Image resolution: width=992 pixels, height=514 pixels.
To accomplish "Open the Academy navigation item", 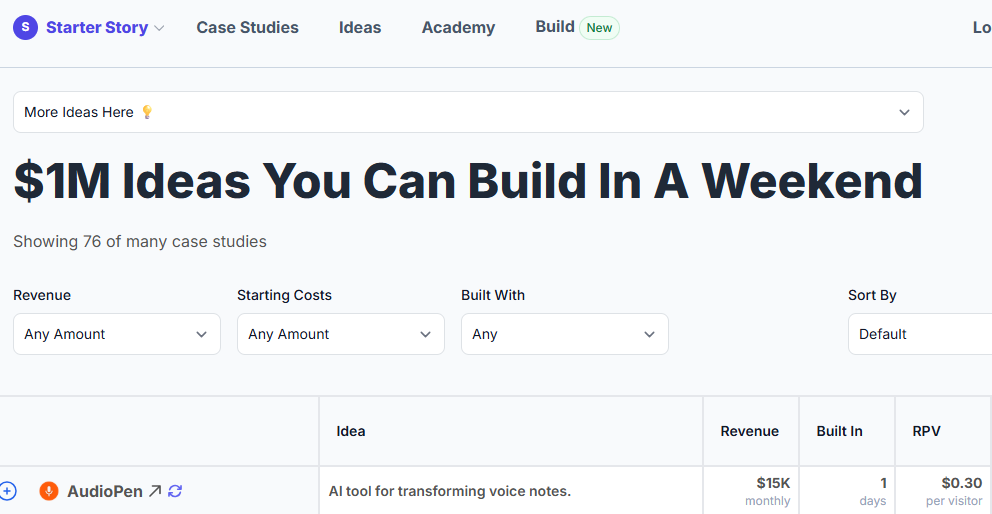I will [x=459, y=28].
